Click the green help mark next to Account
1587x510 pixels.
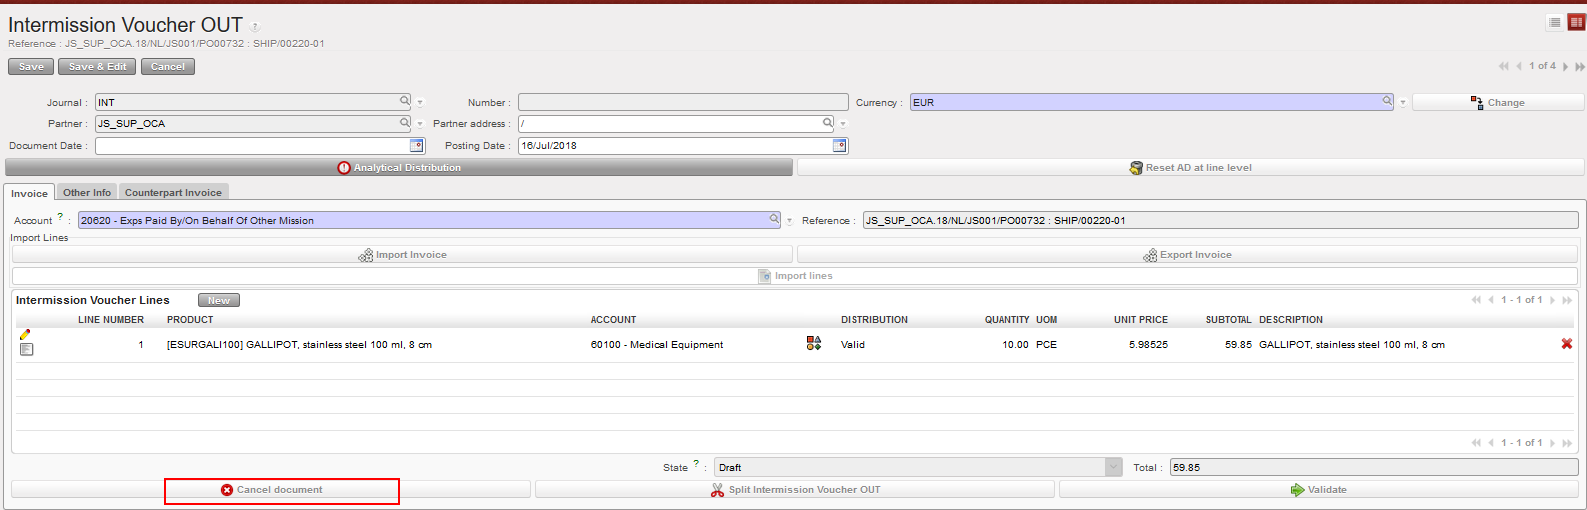60,216
